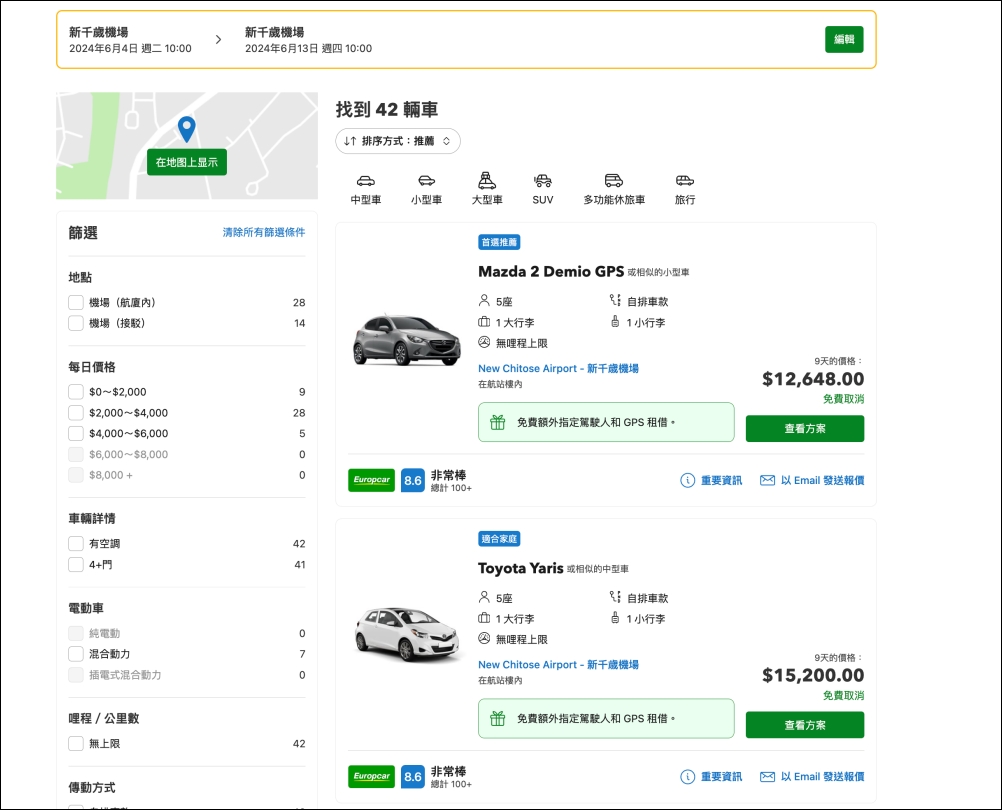Click the 找到 42 輛車 heading
This screenshot has height=810, width=1002.
(x=387, y=110)
